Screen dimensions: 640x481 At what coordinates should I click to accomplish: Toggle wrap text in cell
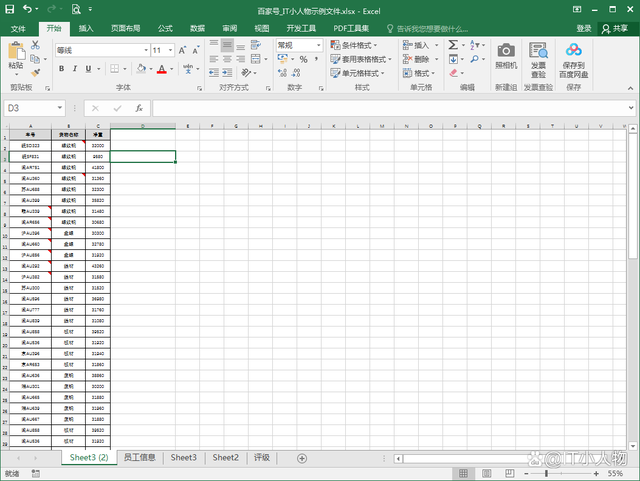256,45
